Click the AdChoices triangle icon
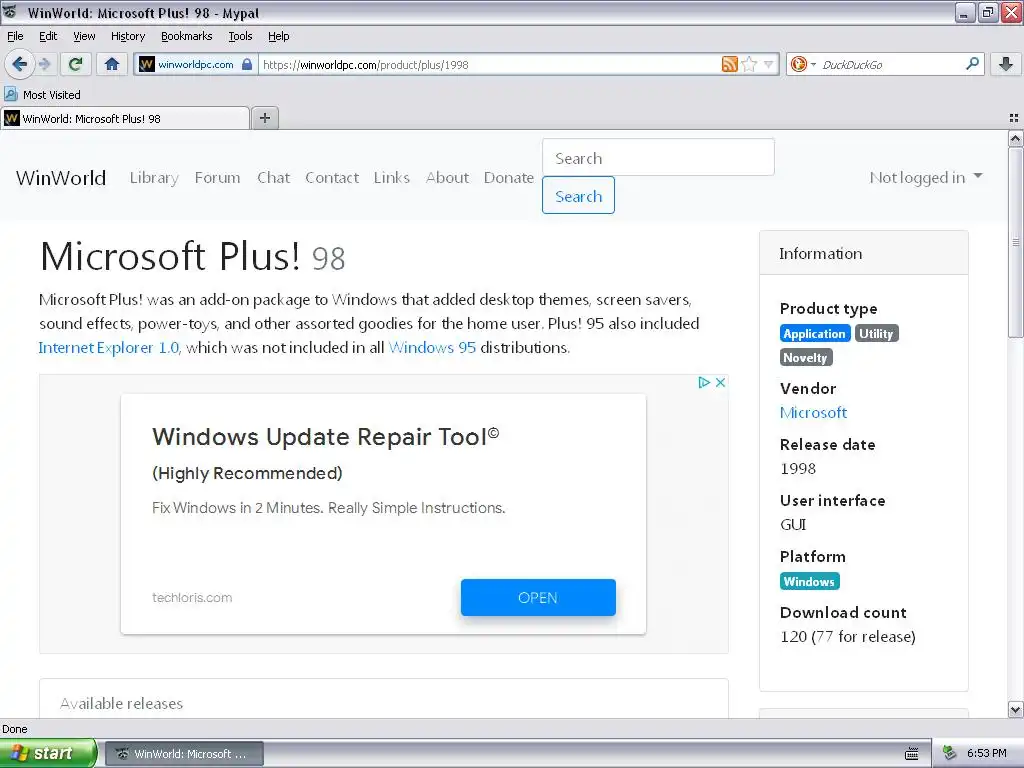This screenshot has width=1024, height=768. [x=704, y=382]
